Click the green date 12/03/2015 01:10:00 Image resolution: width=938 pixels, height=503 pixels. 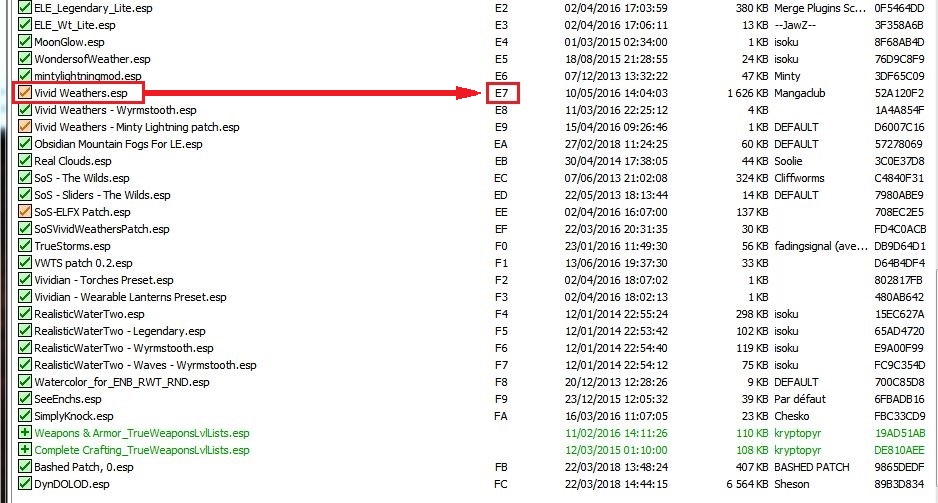(616, 450)
